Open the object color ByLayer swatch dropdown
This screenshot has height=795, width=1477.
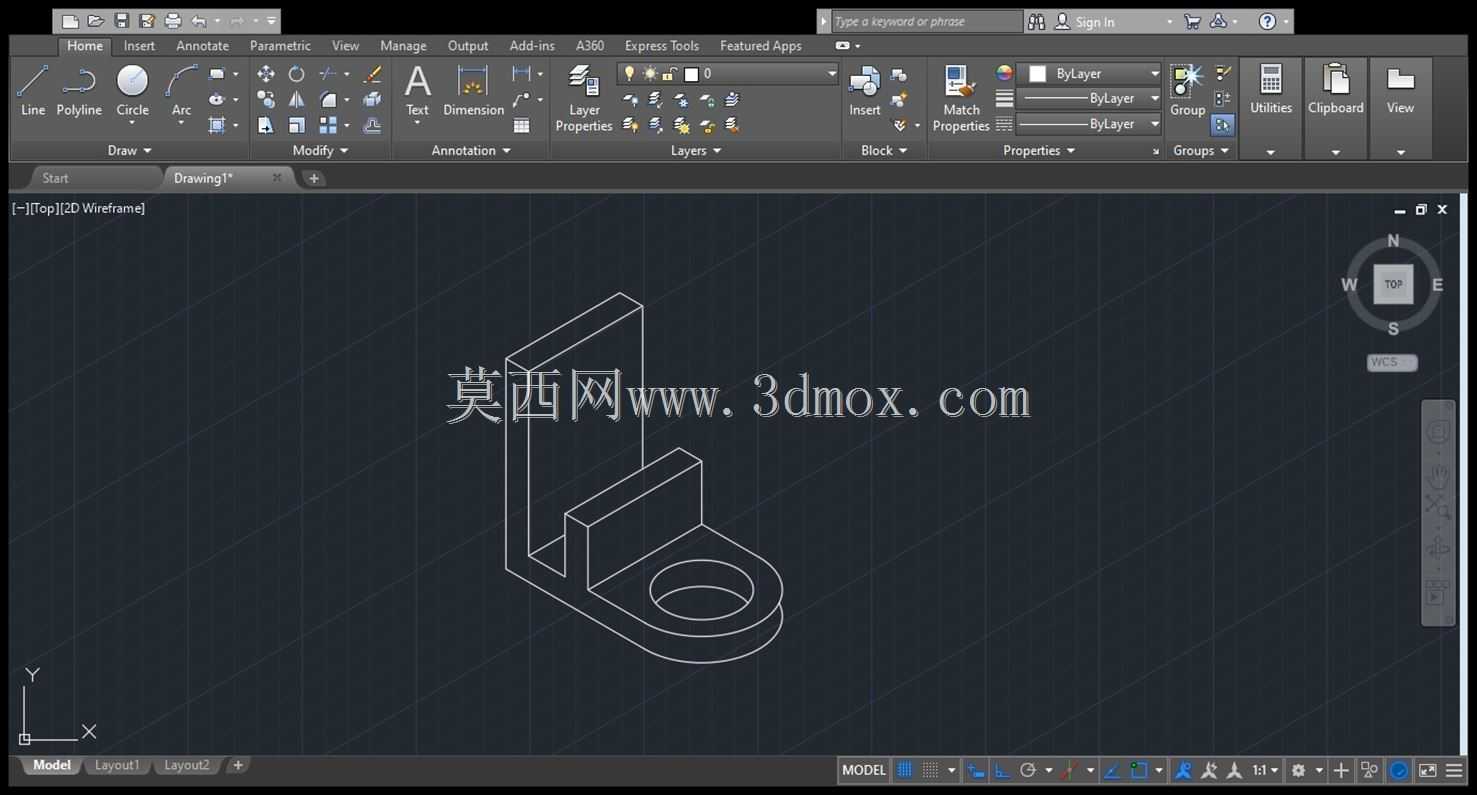coord(1089,73)
